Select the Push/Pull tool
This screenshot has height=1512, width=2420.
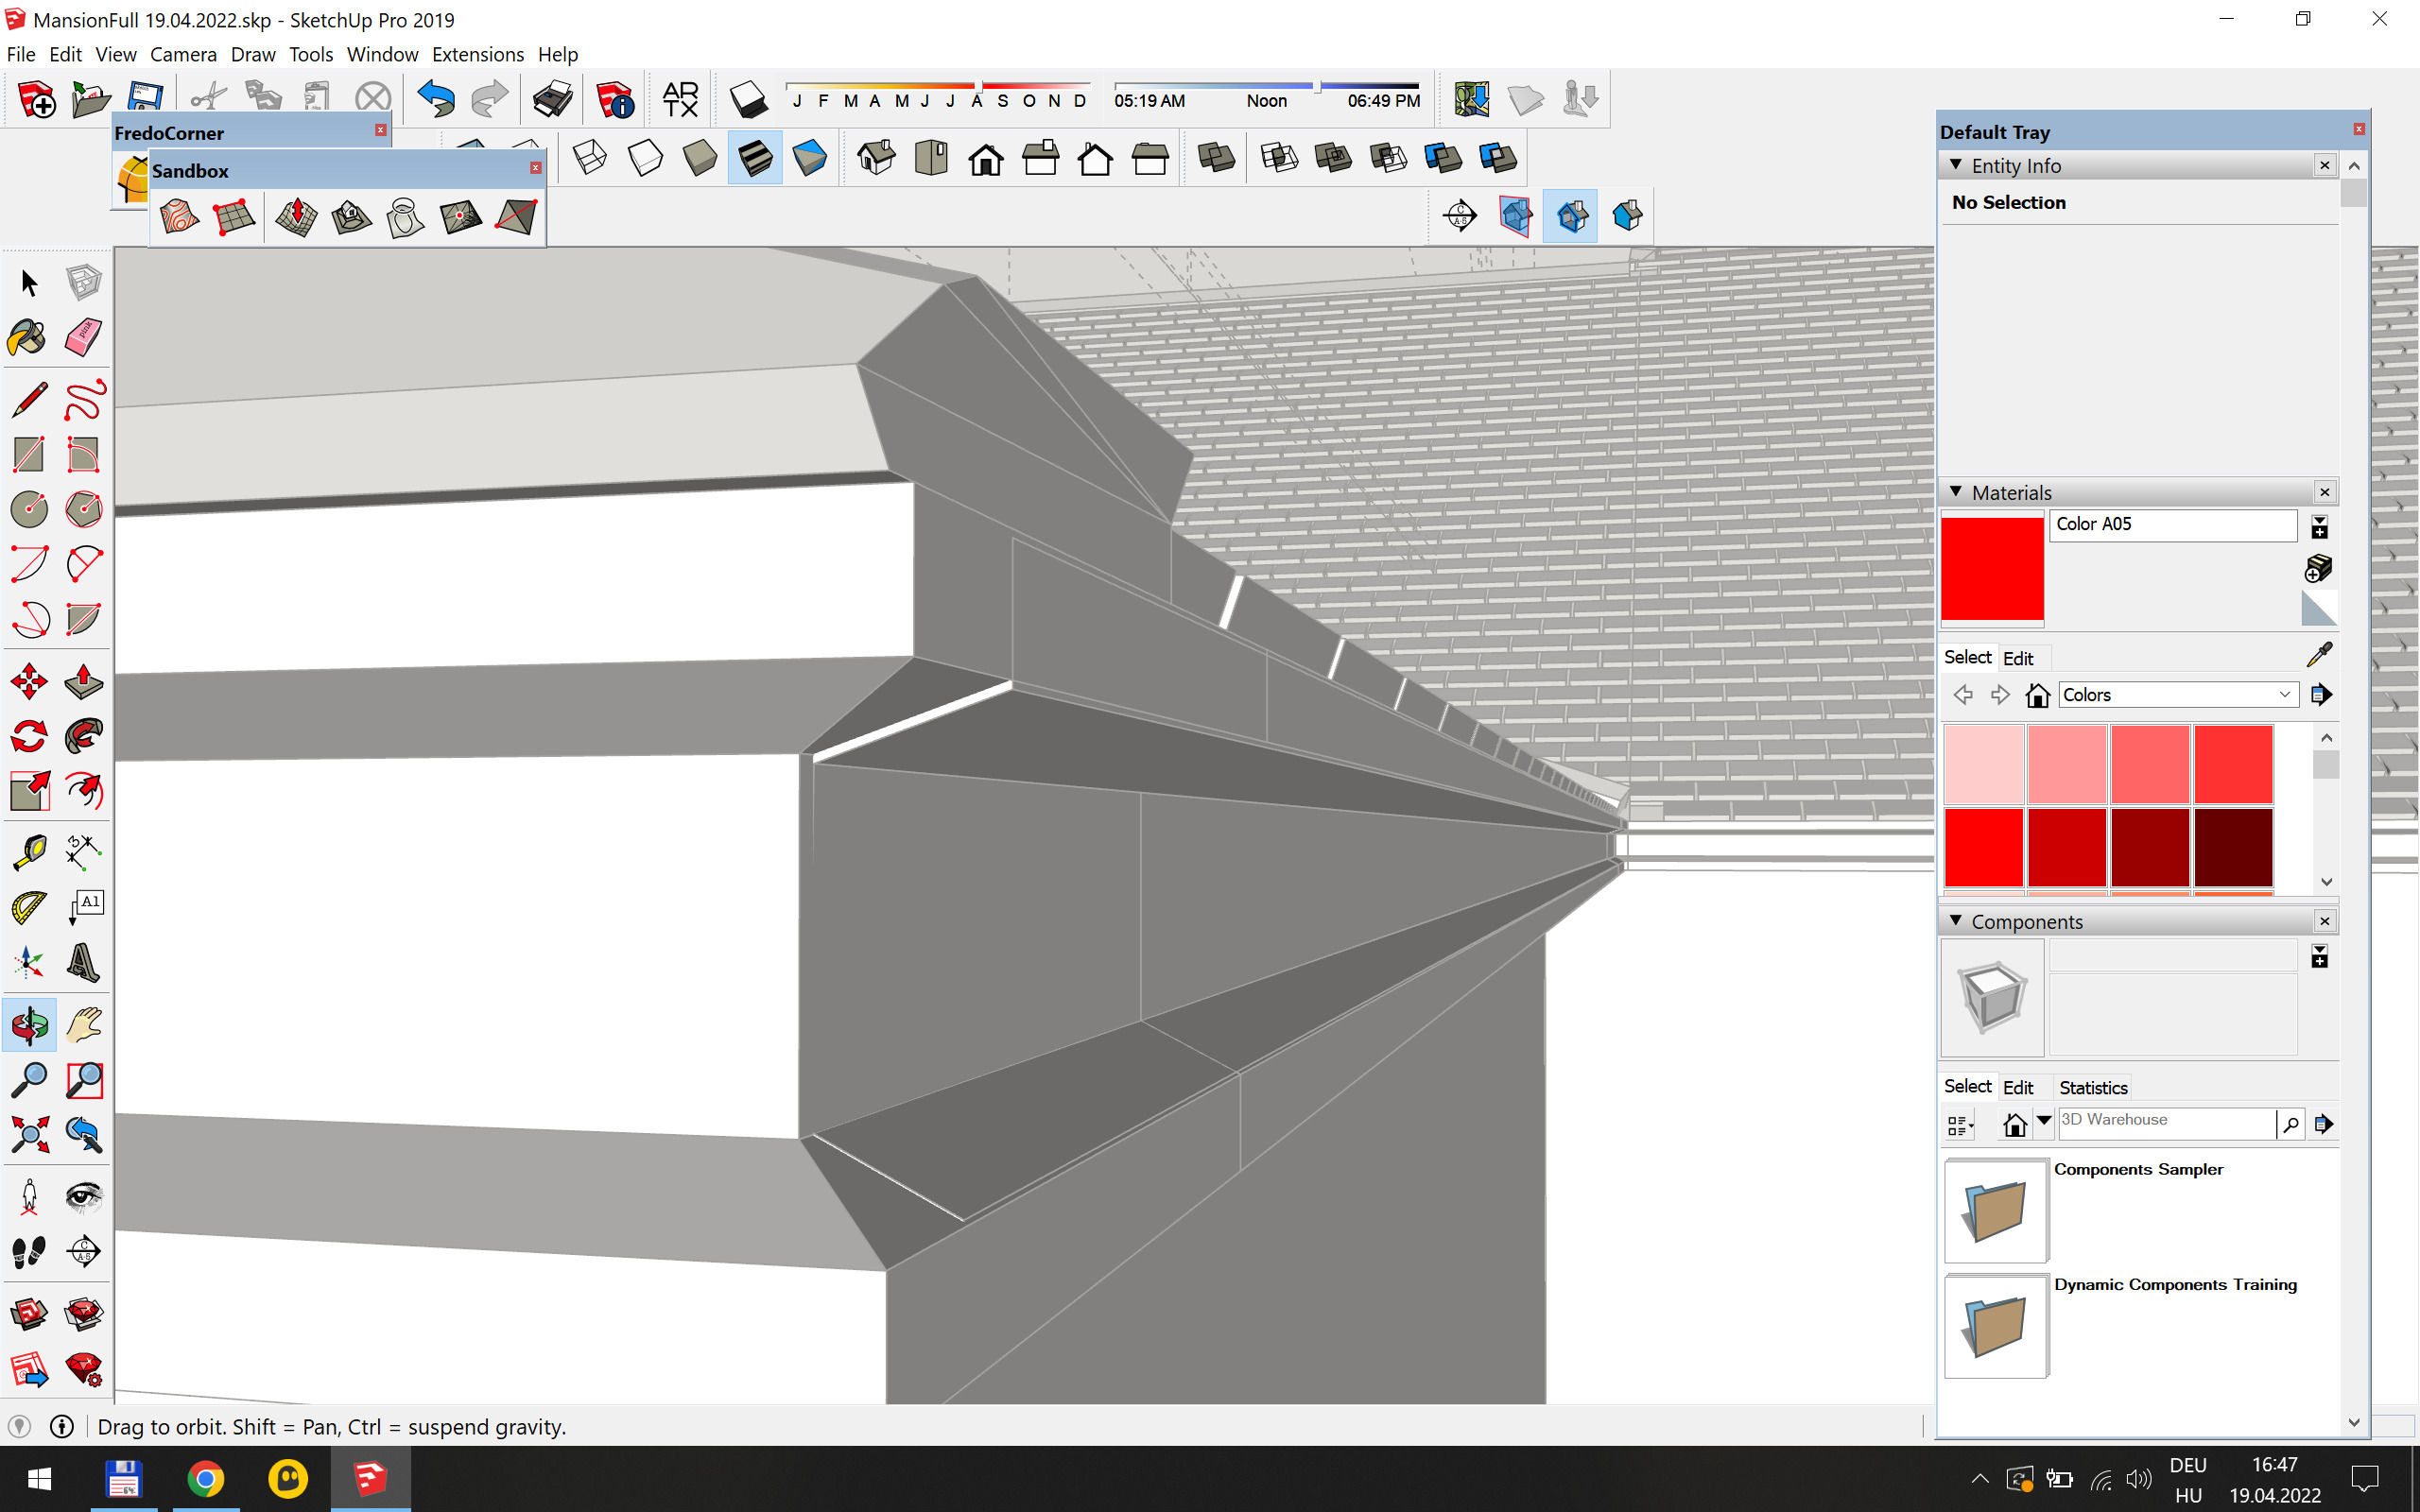click(x=83, y=682)
